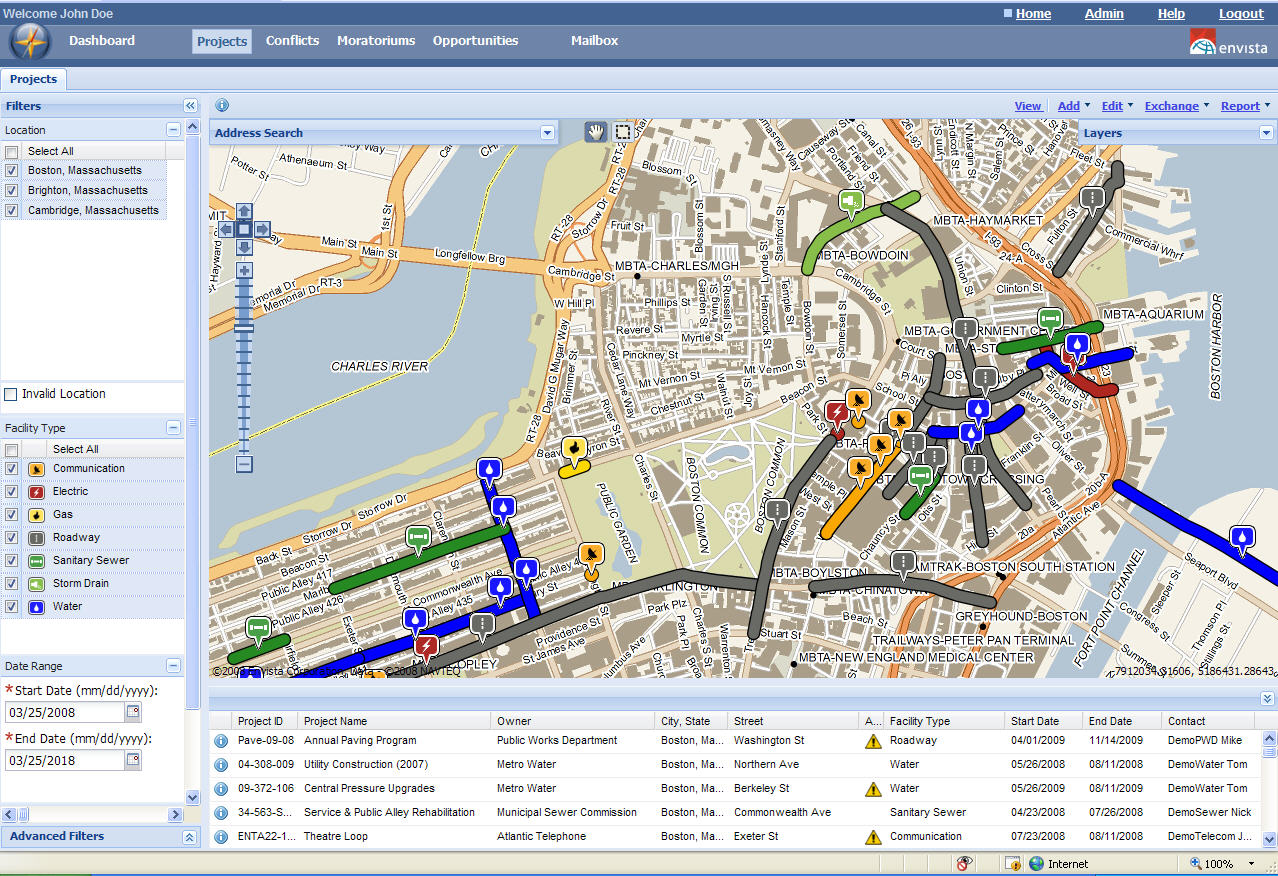Zoom in with the plus button

coord(244,271)
